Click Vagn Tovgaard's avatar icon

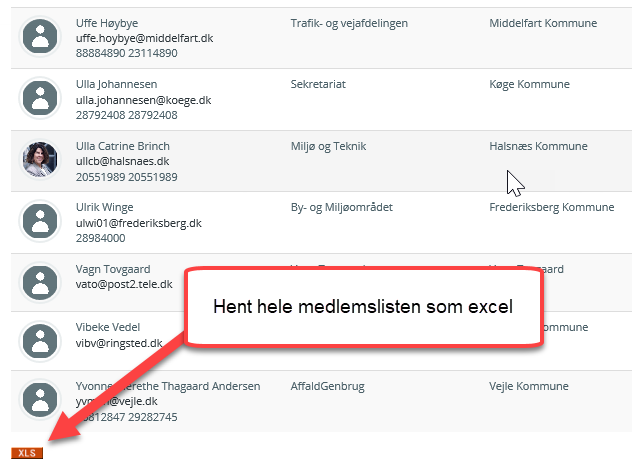pos(40,284)
